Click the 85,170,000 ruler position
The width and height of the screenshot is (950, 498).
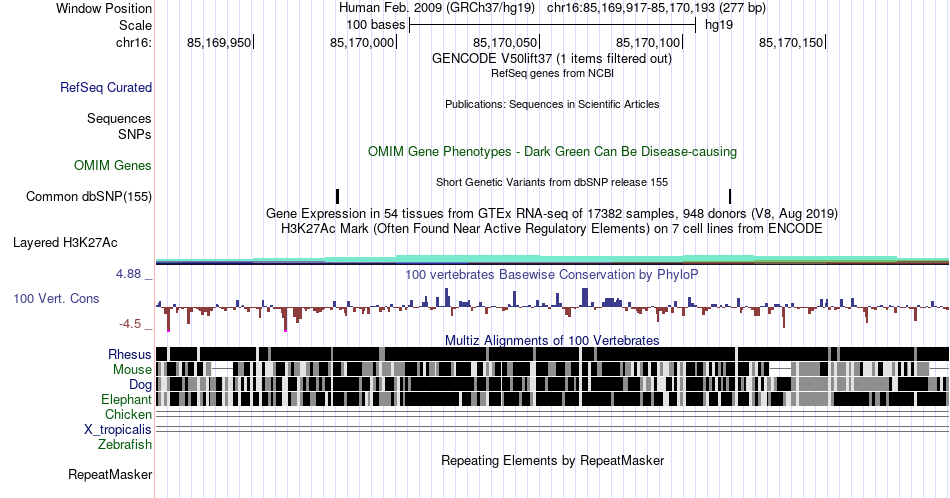pos(362,42)
